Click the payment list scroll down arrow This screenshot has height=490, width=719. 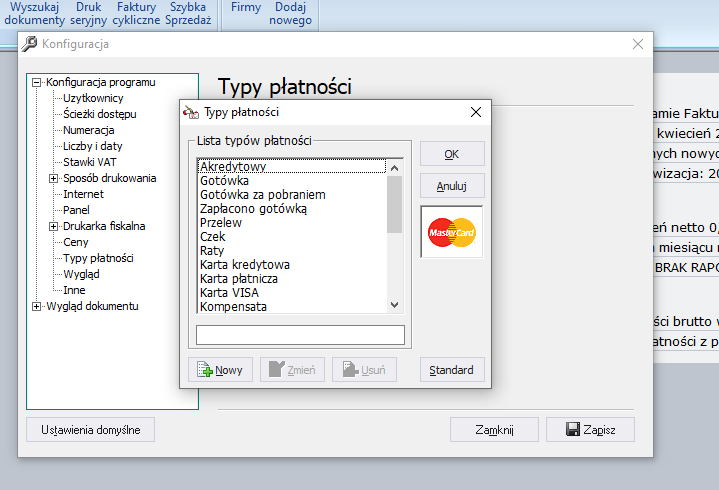(x=394, y=305)
